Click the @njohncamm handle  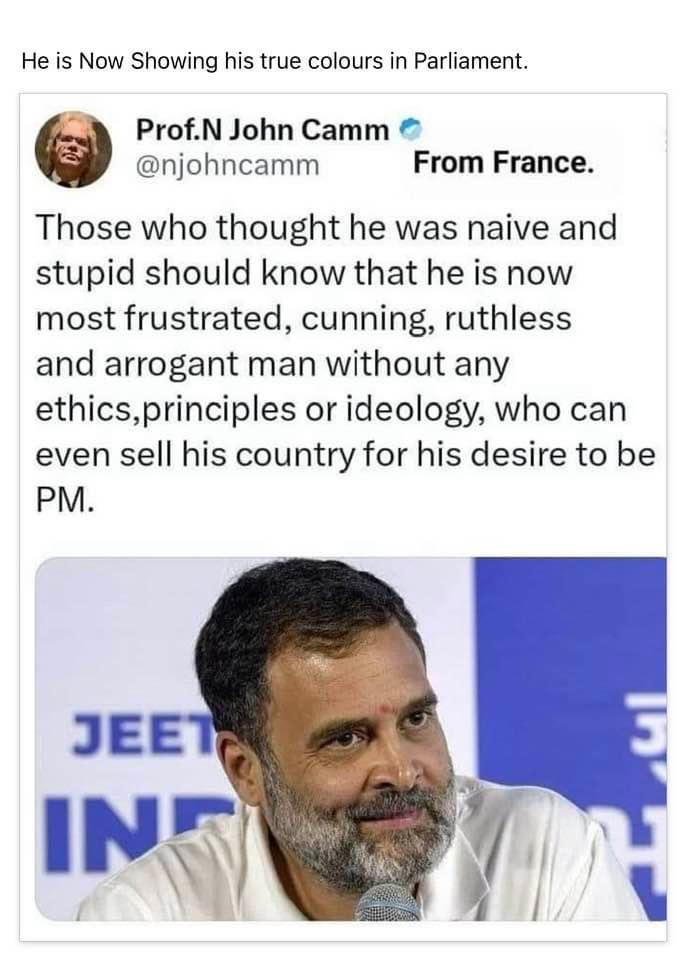227,163
